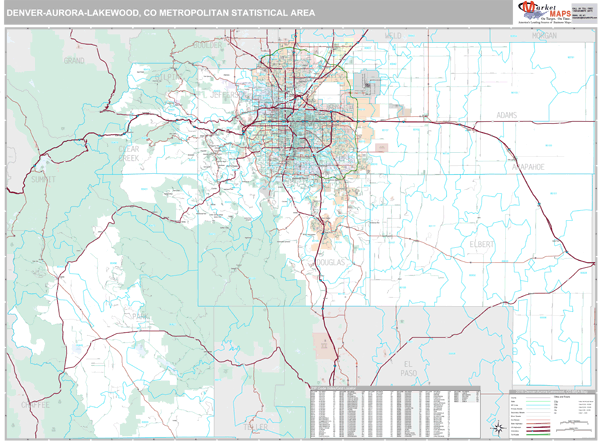Click the Market Maps logo
600x441 pixels.
point(544,12)
